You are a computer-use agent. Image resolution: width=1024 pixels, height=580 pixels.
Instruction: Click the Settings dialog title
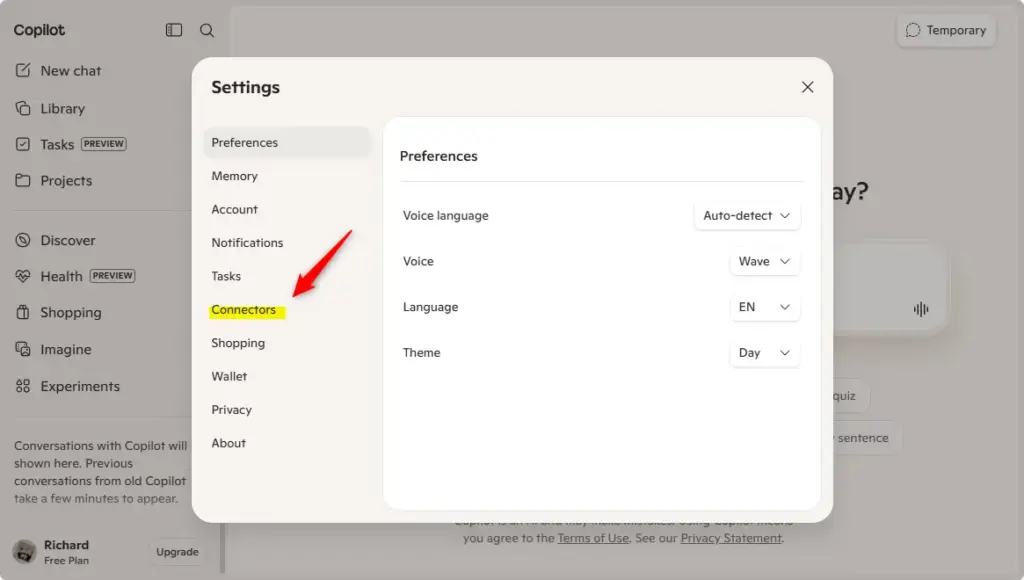point(246,88)
